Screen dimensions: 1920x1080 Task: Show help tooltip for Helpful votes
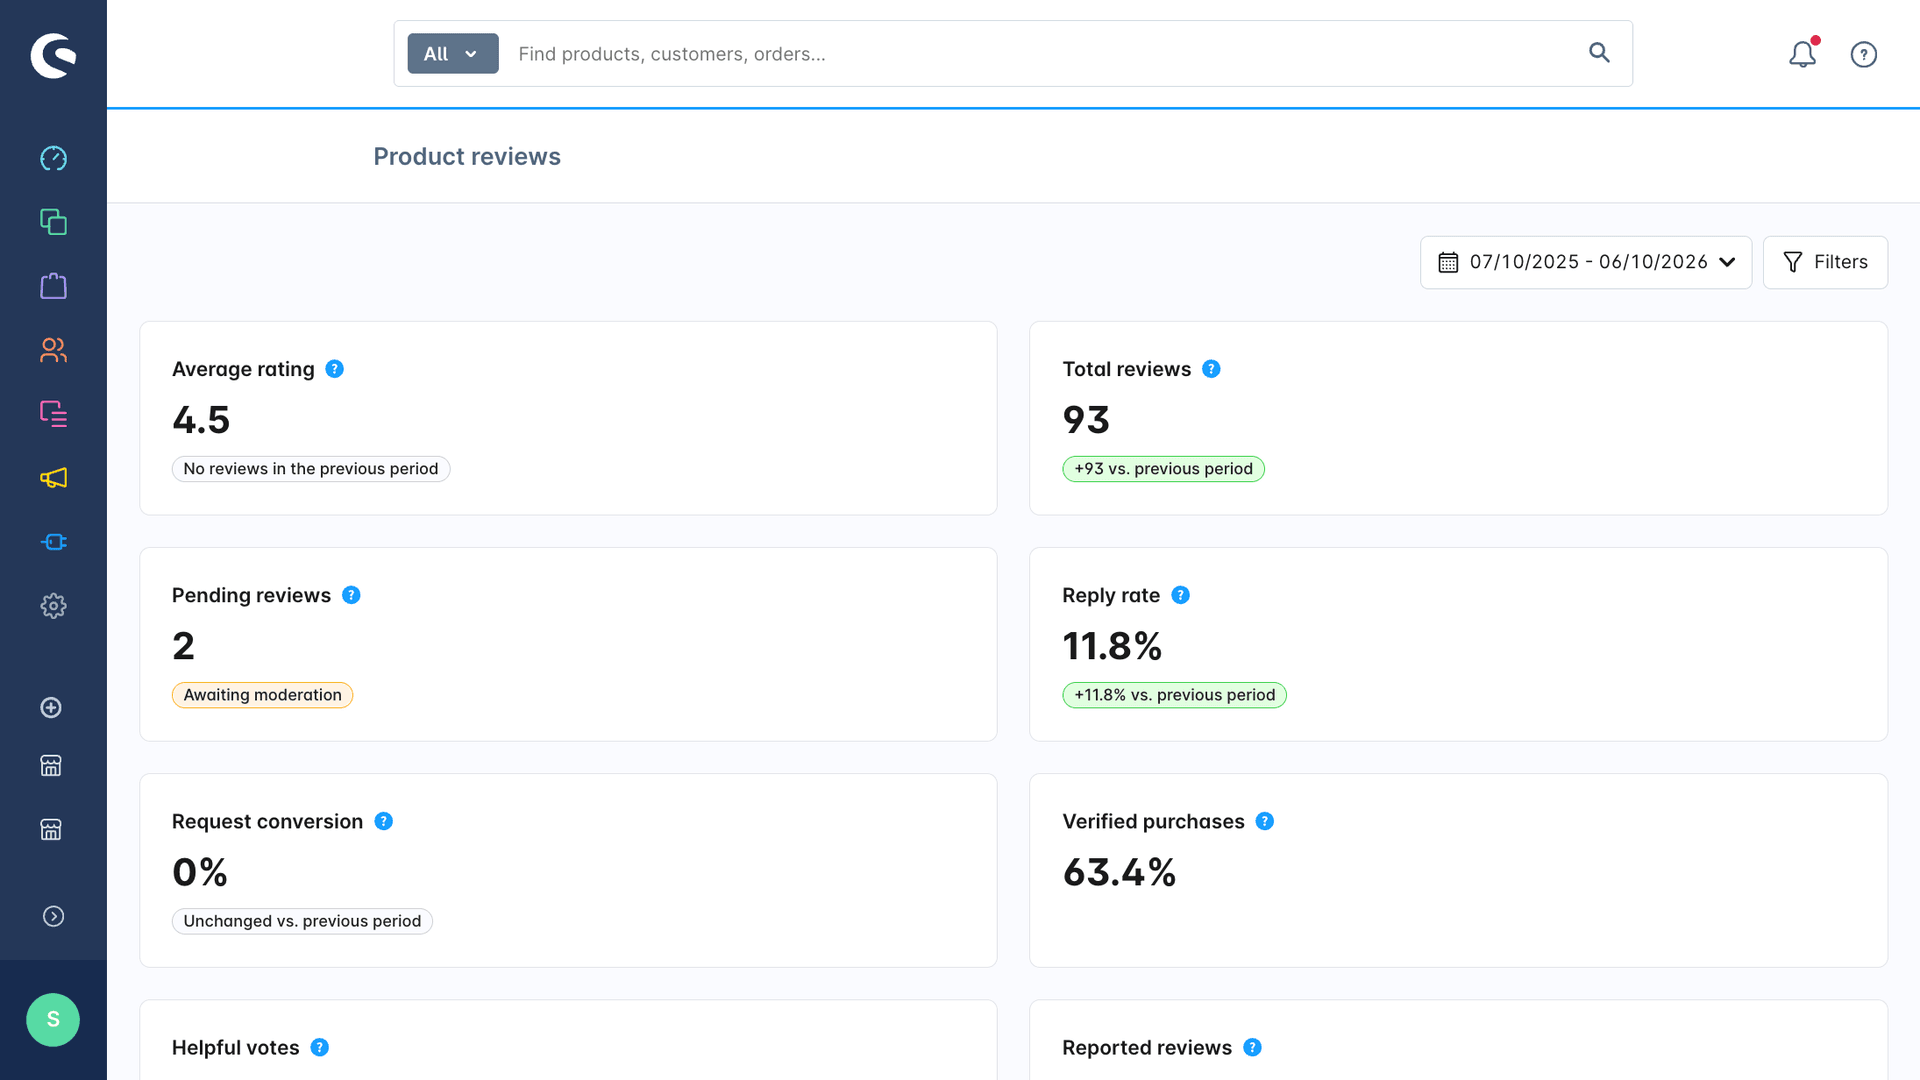(320, 1047)
